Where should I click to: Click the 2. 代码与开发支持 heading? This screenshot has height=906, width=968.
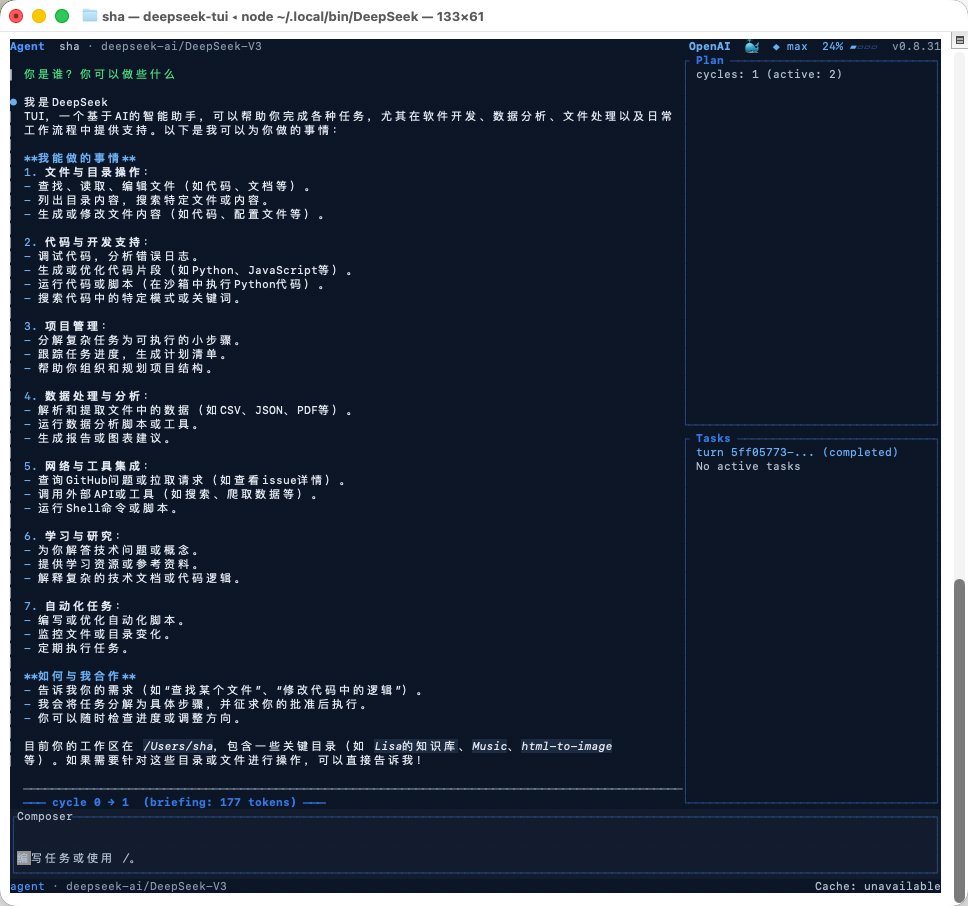tap(86, 242)
